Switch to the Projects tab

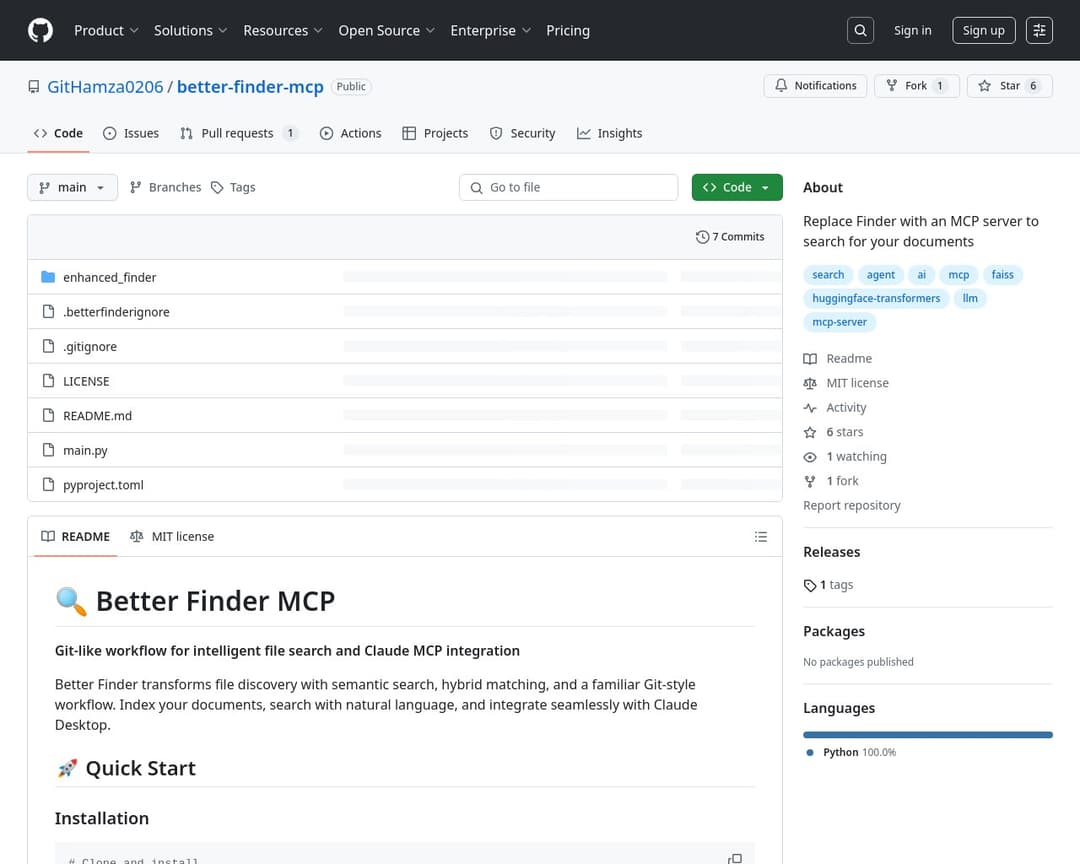[435, 133]
